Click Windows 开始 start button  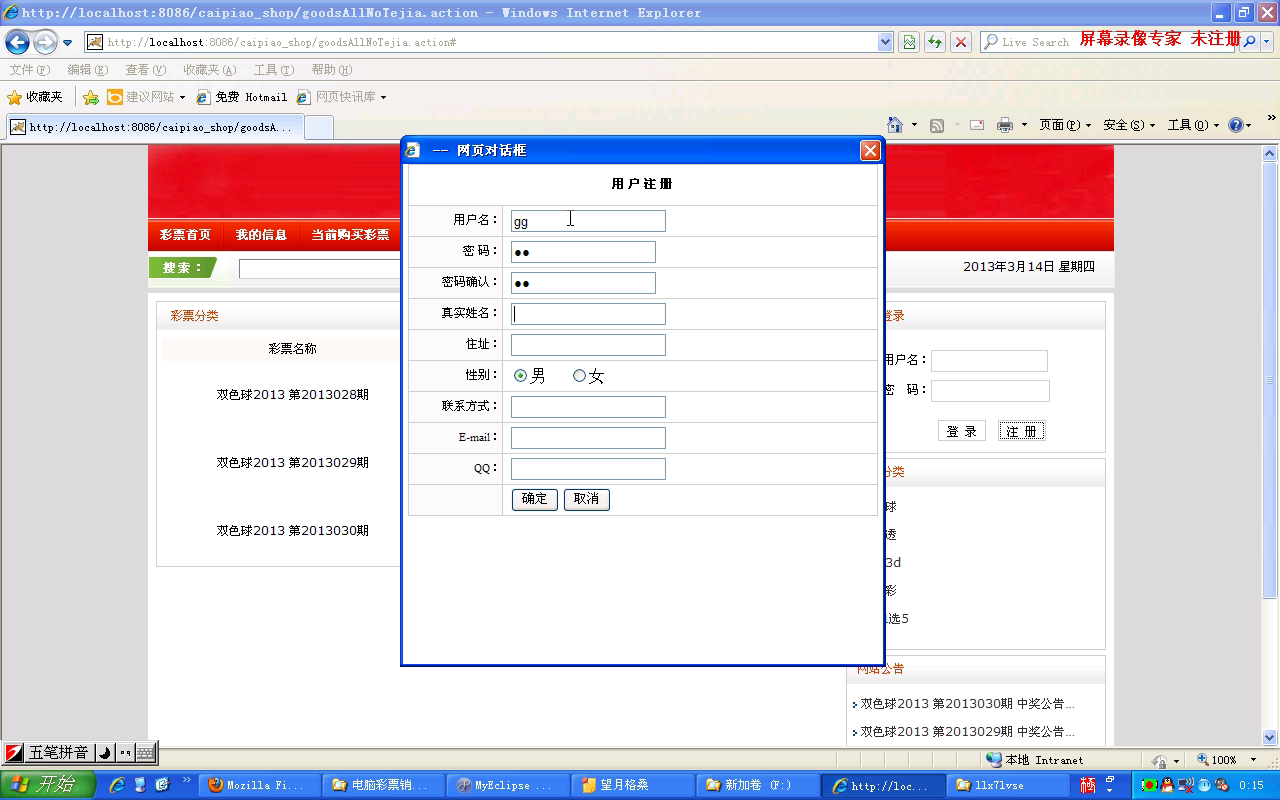[x=47, y=785]
